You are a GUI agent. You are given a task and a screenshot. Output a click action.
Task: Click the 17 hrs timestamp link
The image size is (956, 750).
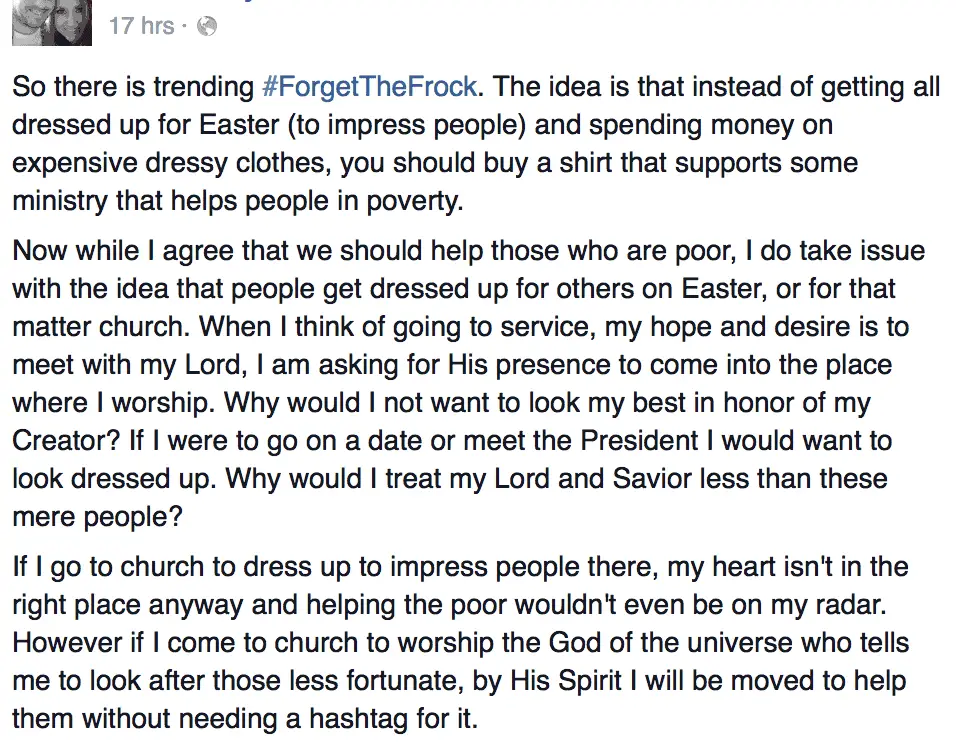[x=141, y=26]
